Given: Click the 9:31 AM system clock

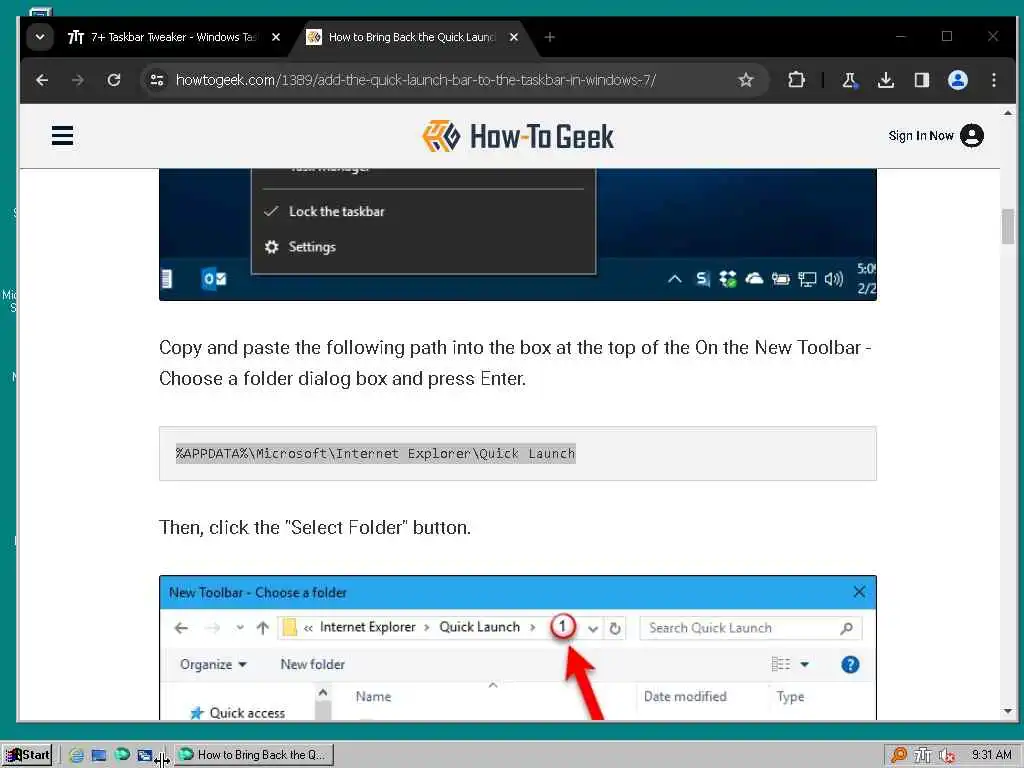Looking at the screenshot, I should (991, 755).
